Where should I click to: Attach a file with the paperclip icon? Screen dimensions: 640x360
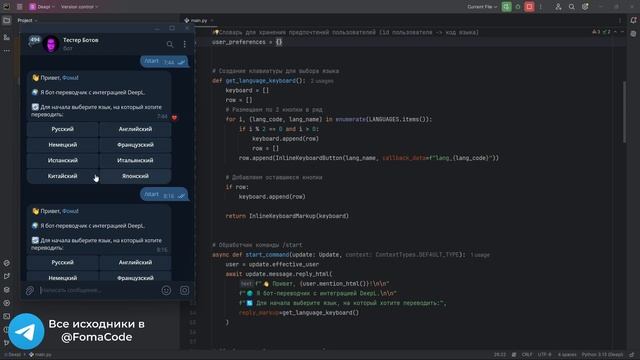point(30,290)
